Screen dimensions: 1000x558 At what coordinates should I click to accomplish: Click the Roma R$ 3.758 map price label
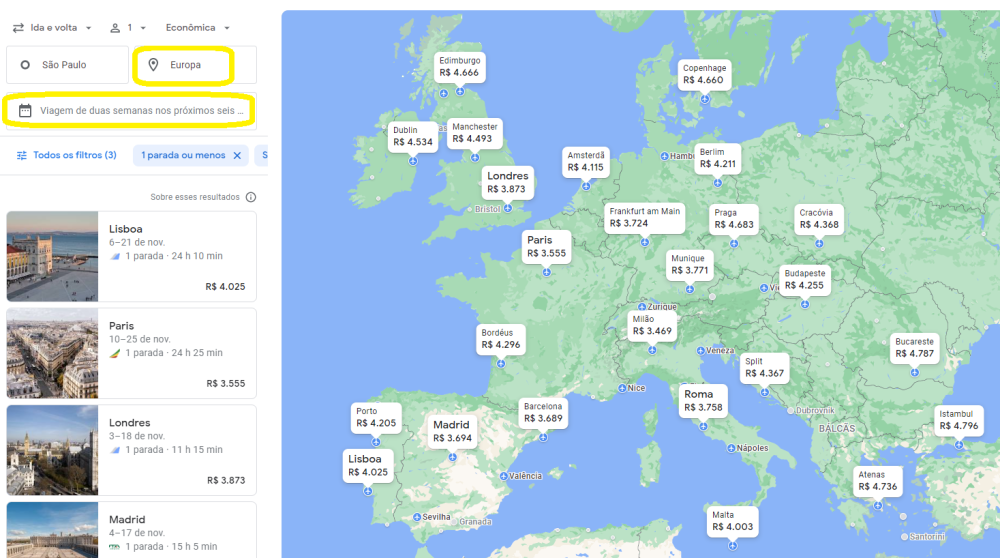pyautogui.click(x=703, y=401)
